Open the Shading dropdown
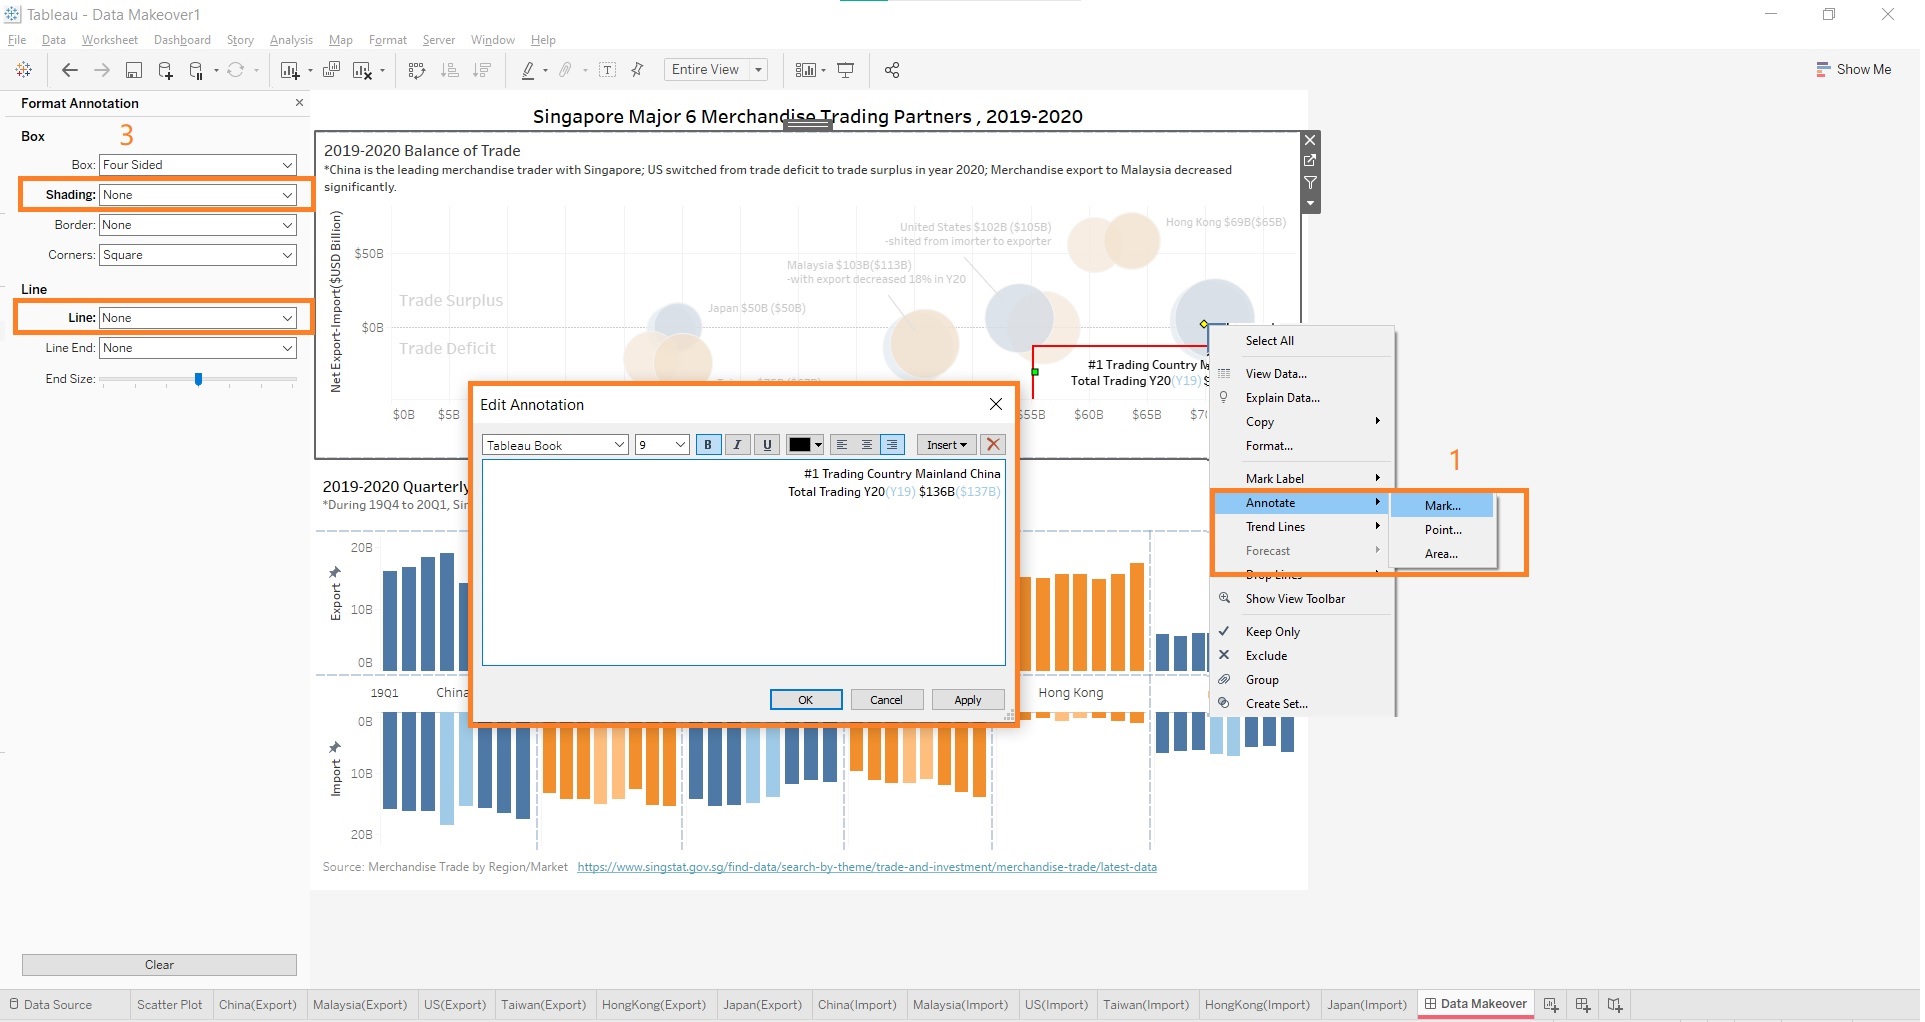This screenshot has height=1022, width=1925. click(x=198, y=195)
